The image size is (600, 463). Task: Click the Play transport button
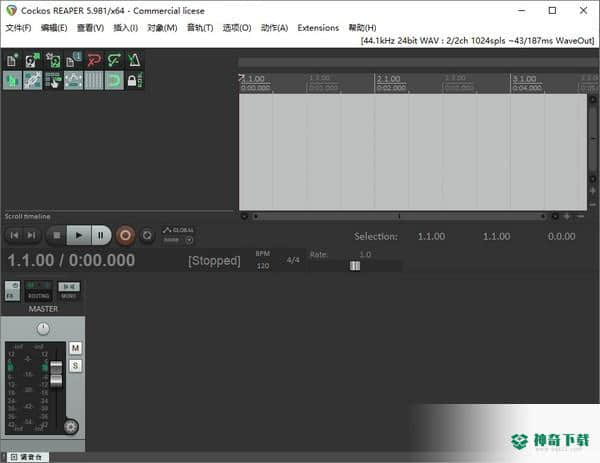pyautogui.click(x=79, y=235)
